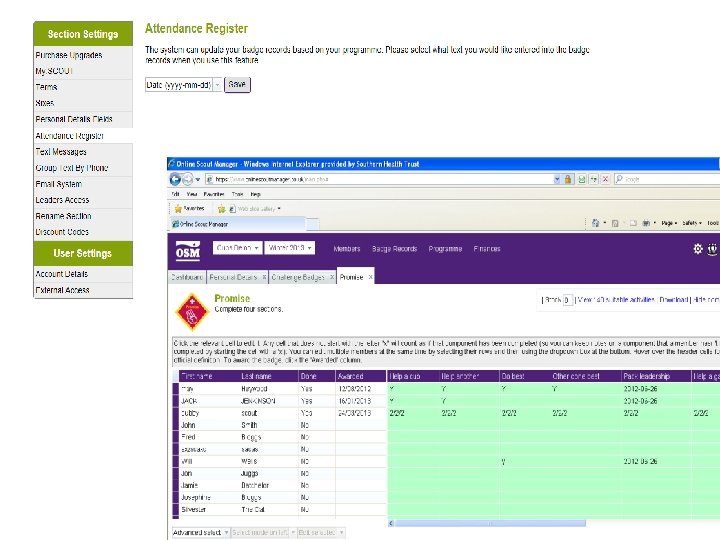The height and width of the screenshot is (540, 720).
Task: Click the stock number input field
Action: 568,300
